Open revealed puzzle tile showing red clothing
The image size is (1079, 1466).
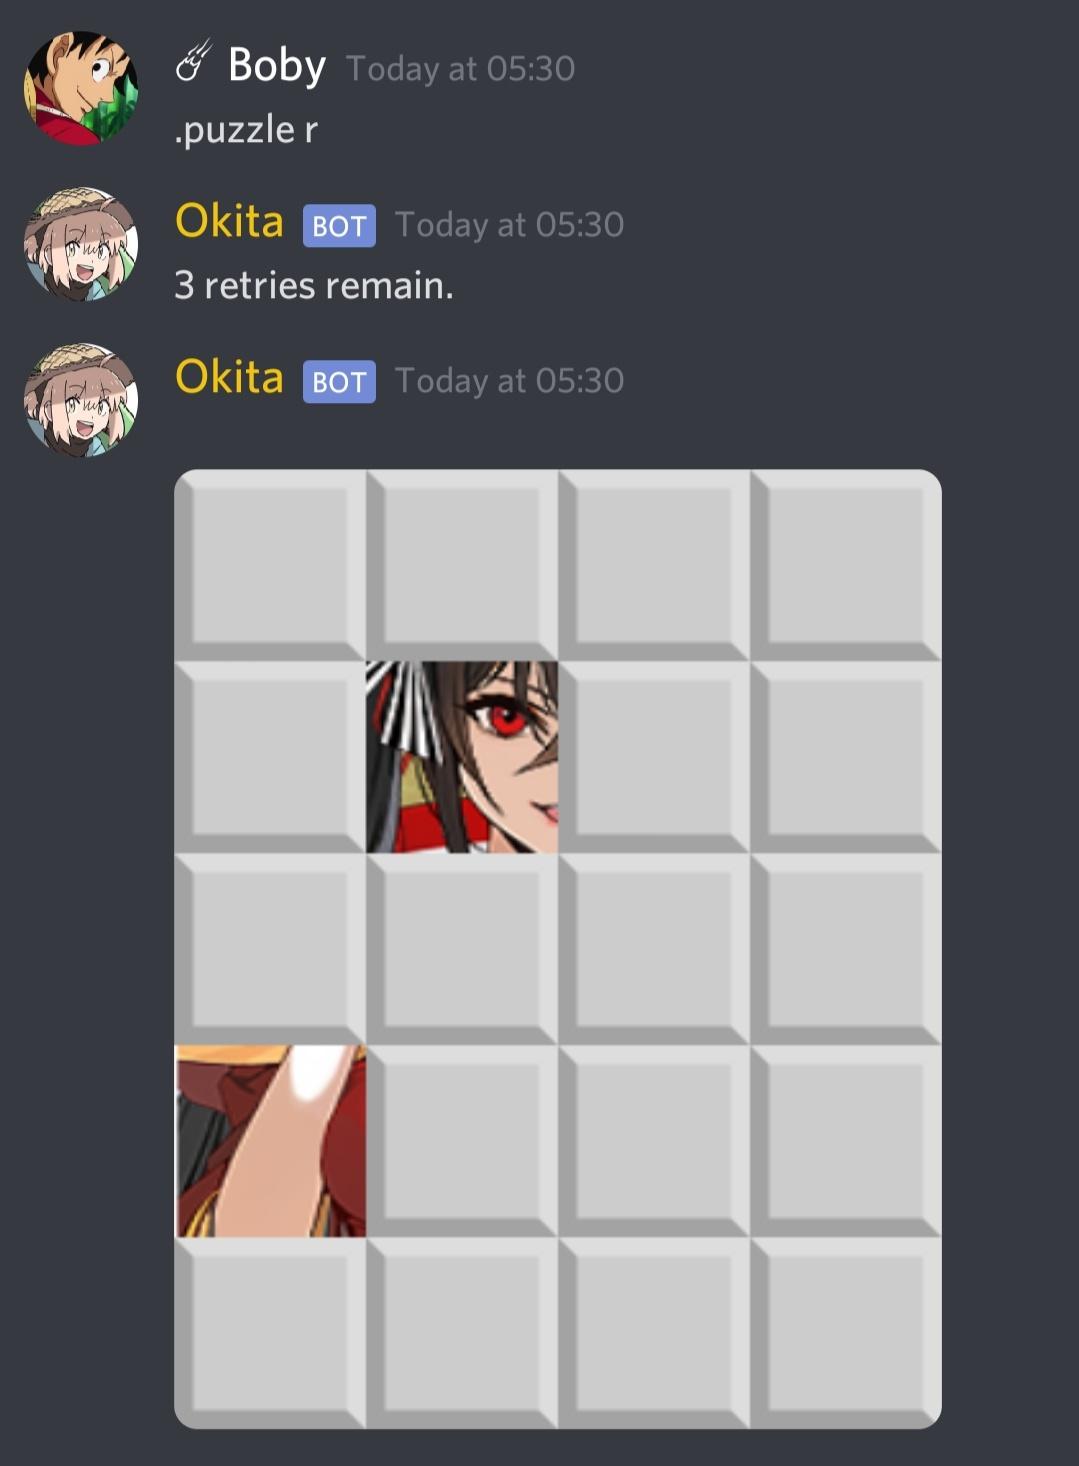270,1141
